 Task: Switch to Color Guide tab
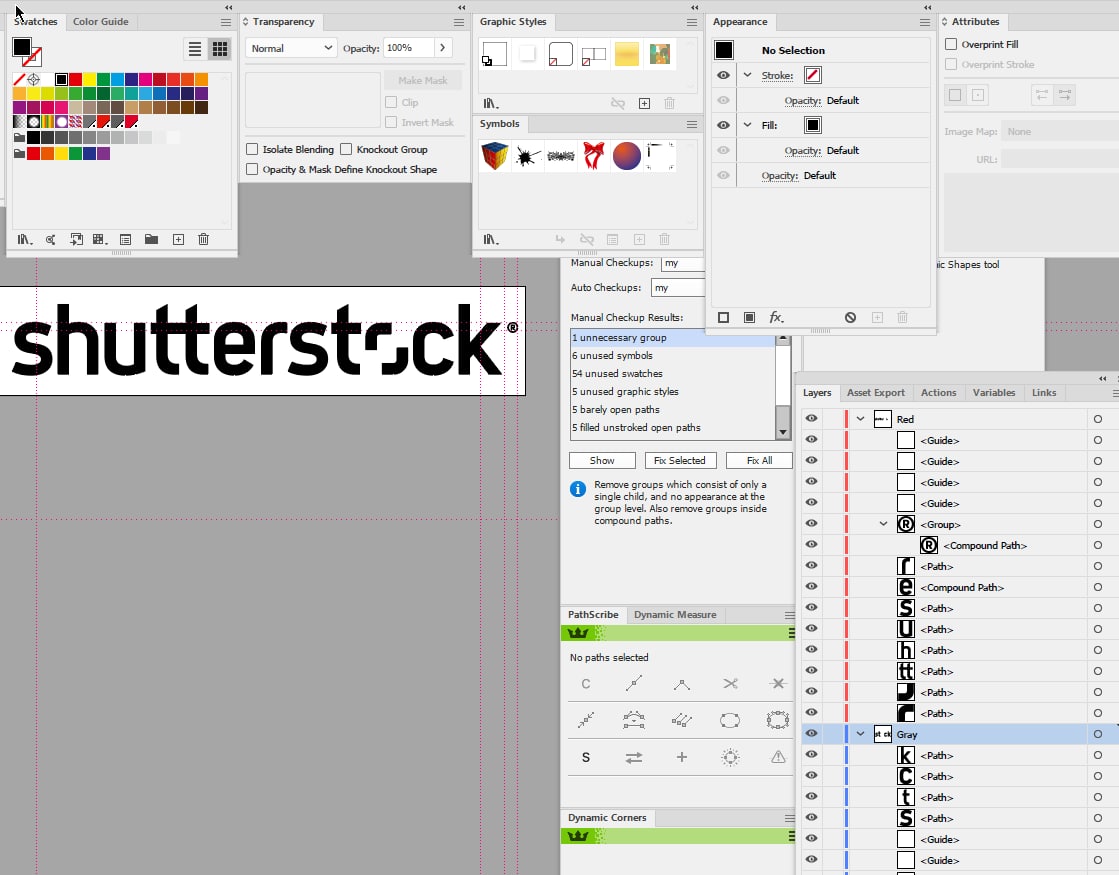point(101,22)
